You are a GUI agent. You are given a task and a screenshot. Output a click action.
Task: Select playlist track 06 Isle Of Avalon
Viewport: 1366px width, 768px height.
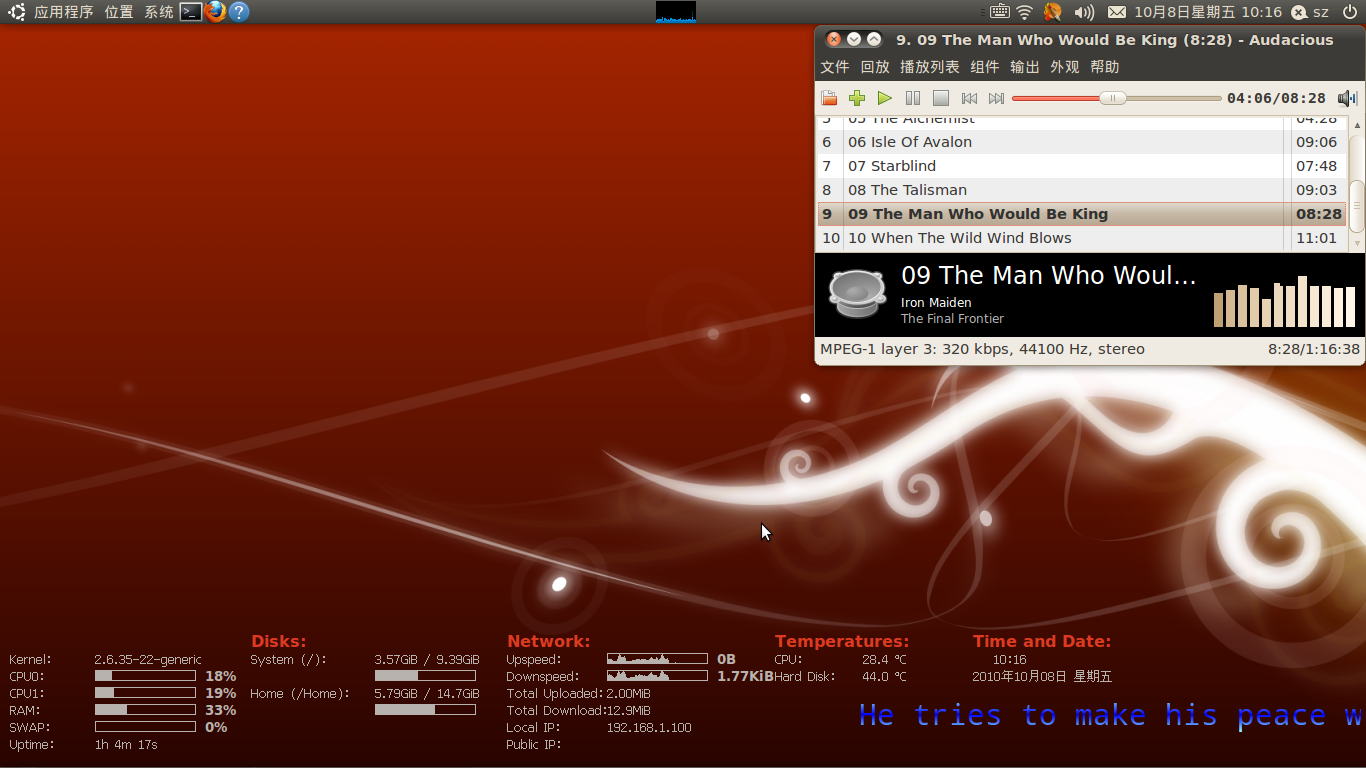(x=1082, y=142)
